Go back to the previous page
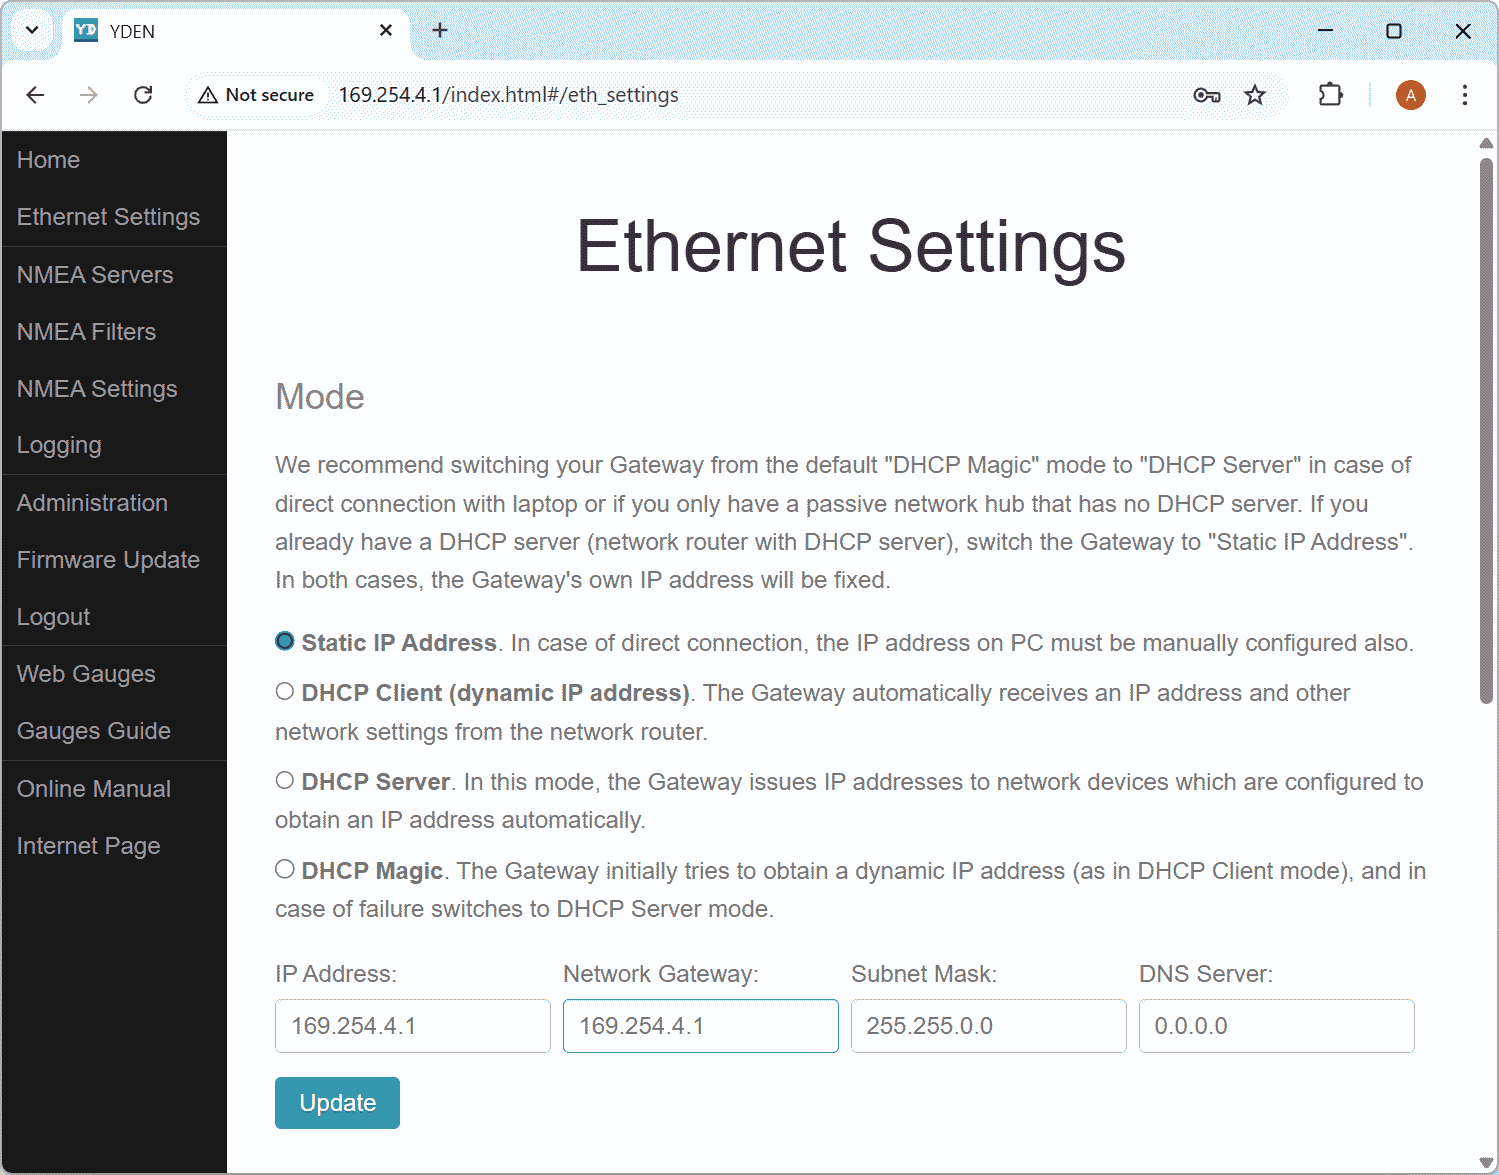Screen dimensions: 1499x1175 click(x=35, y=94)
